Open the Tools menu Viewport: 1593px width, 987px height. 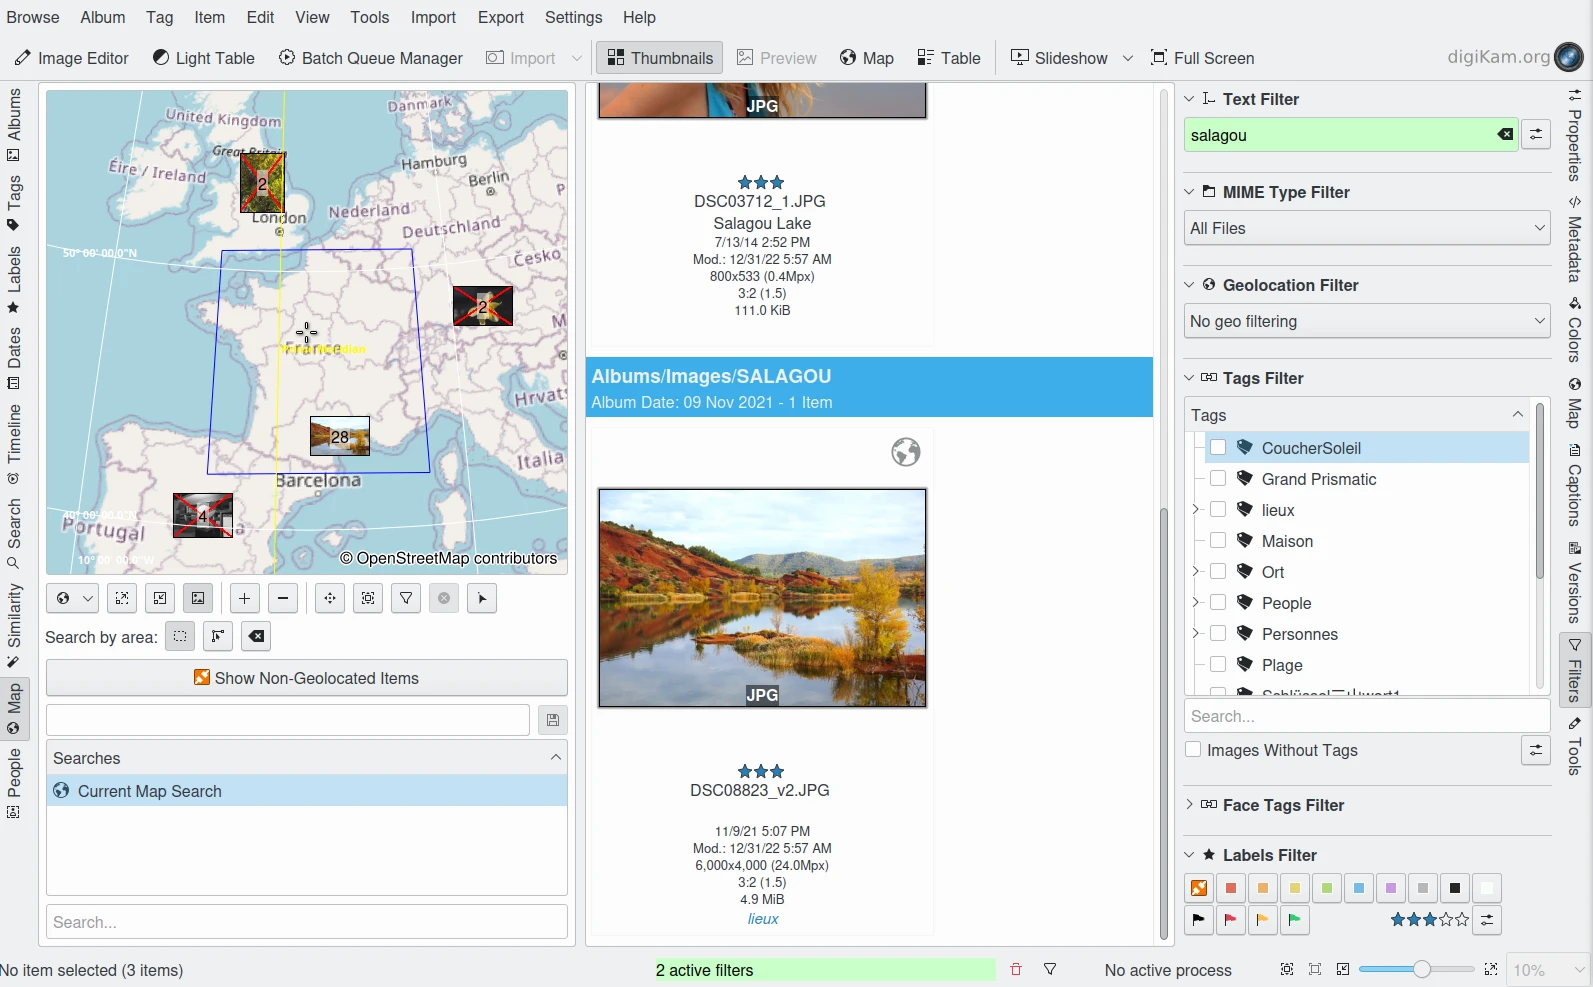(369, 17)
